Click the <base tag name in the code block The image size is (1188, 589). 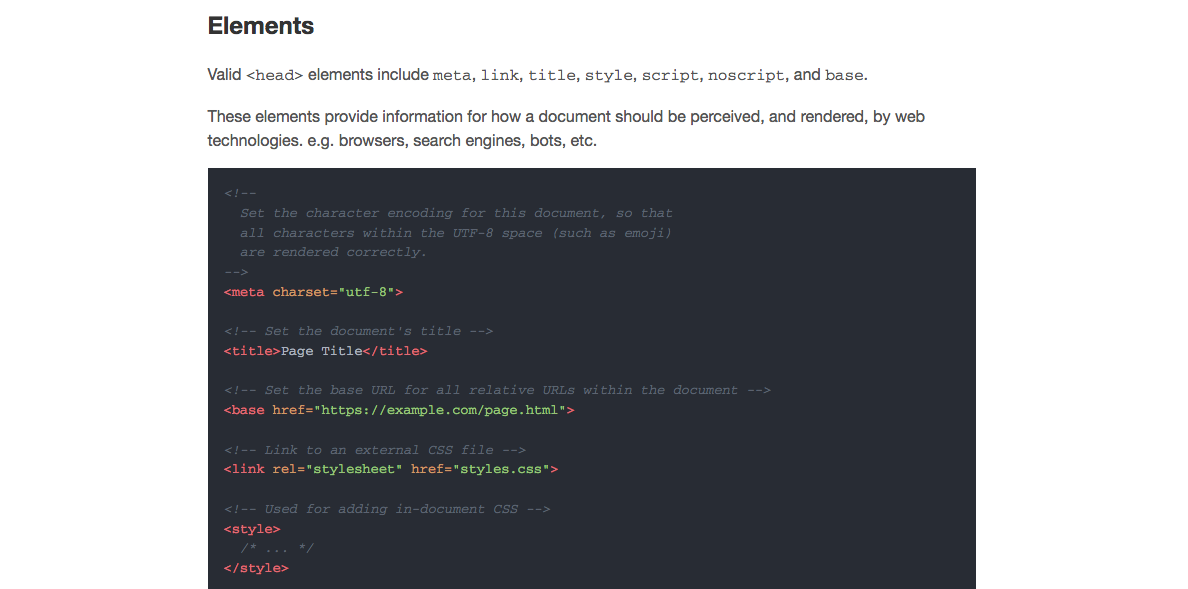click(x=245, y=410)
